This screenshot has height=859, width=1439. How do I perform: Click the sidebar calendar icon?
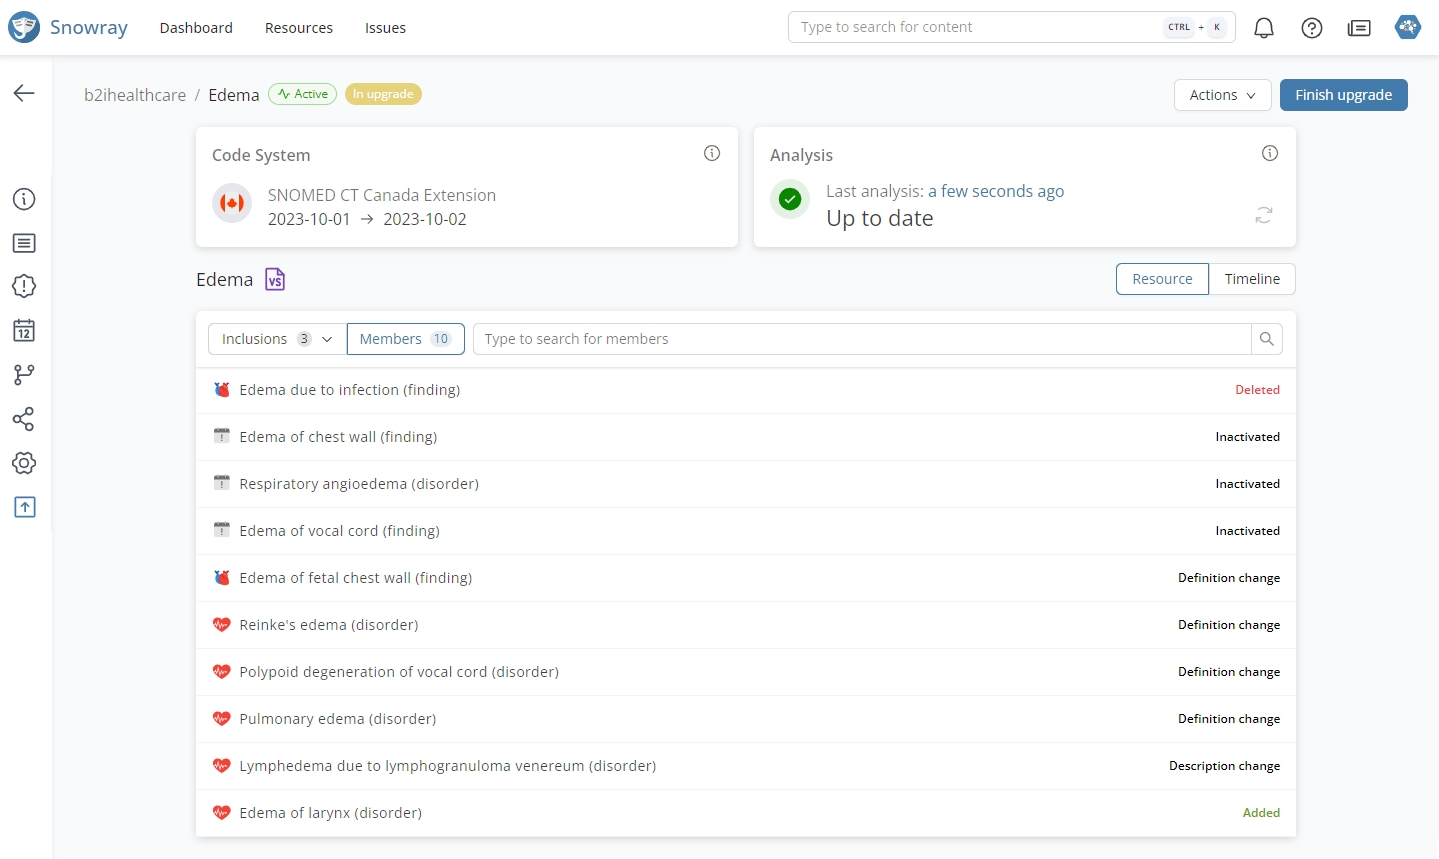[x=24, y=331]
